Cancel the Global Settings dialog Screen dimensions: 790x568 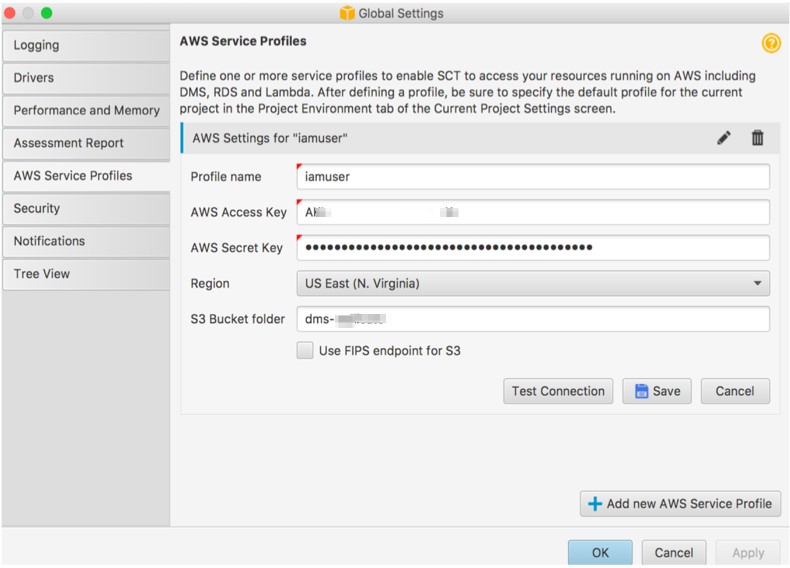[674, 553]
